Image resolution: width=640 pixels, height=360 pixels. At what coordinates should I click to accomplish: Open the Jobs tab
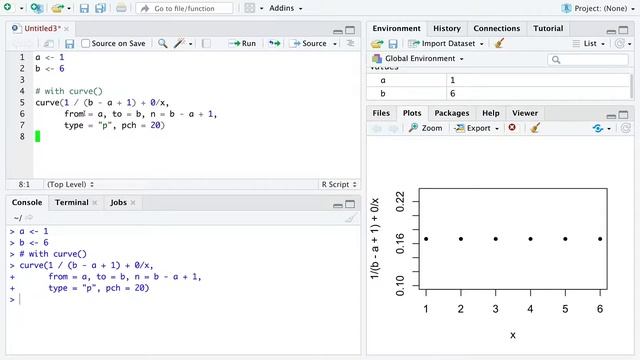tap(118, 202)
